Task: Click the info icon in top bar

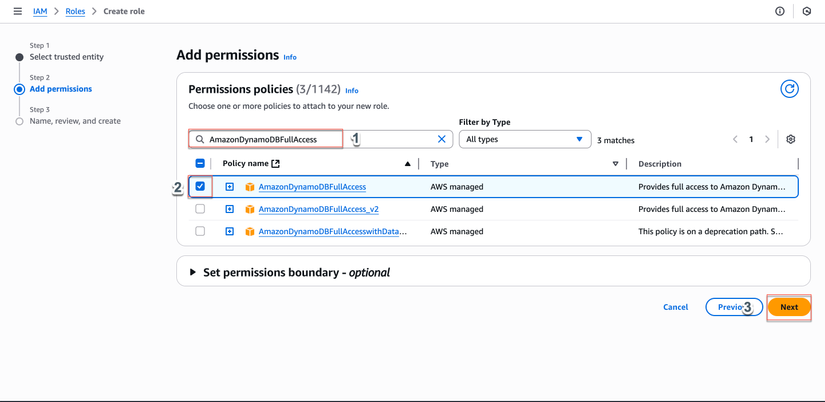Action: (780, 11)
